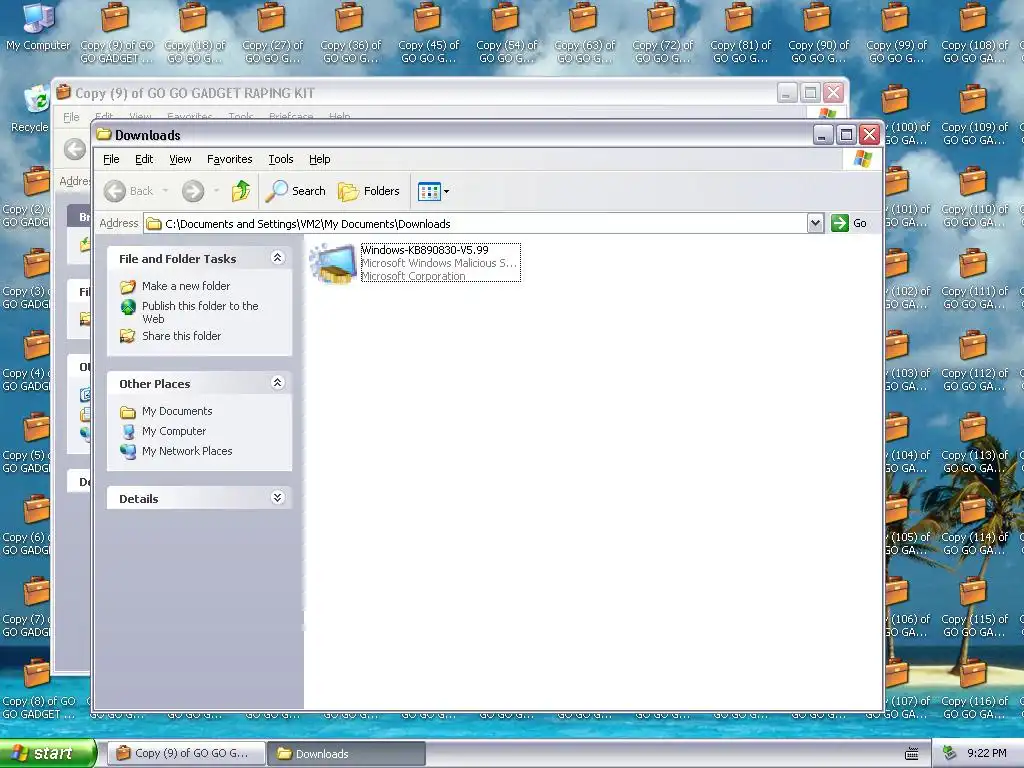This screenshot has height=768, width=1024.
Task: Collapse the Other Places panel
Action: coord(278,383)
